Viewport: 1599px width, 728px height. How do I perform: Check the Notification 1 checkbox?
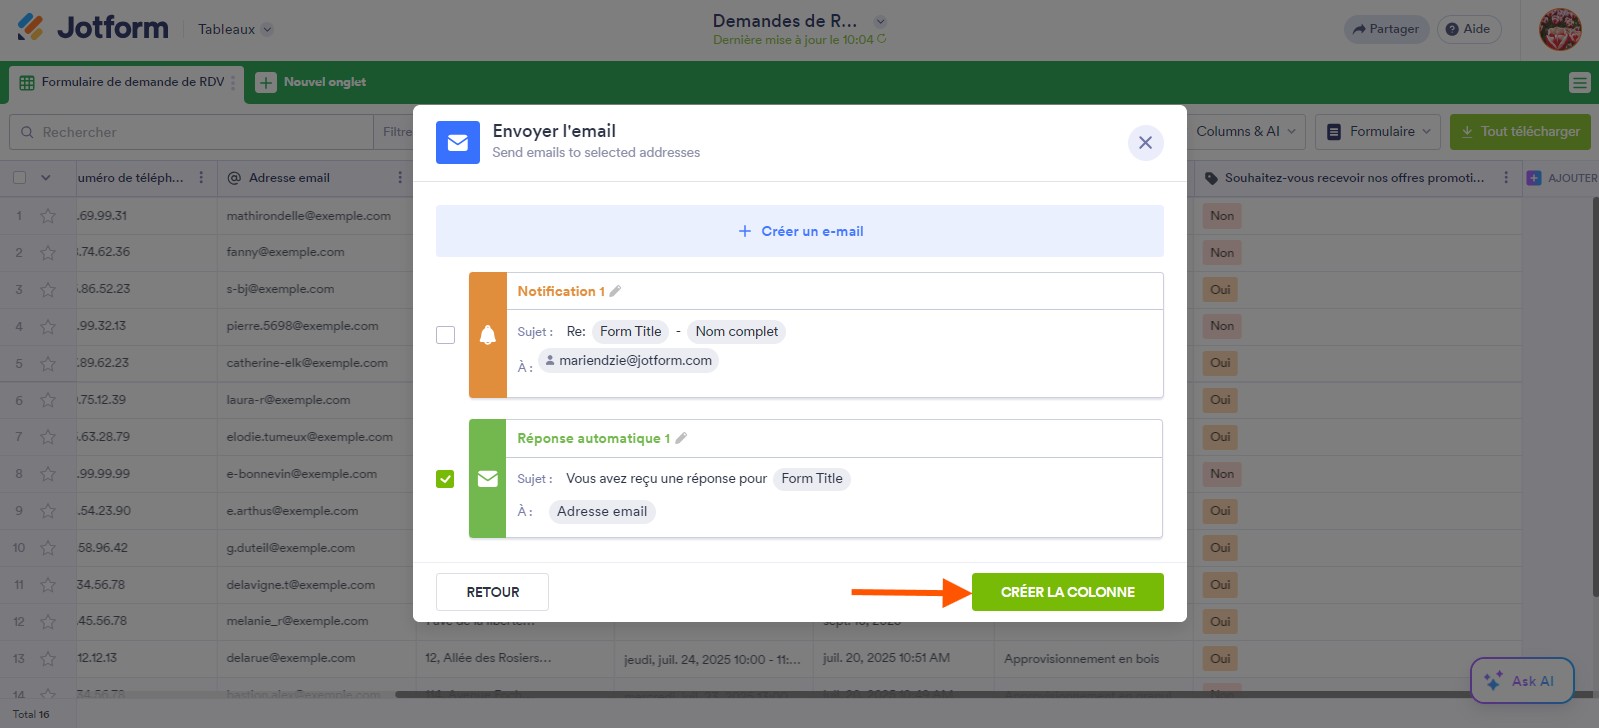pos(445,335)
